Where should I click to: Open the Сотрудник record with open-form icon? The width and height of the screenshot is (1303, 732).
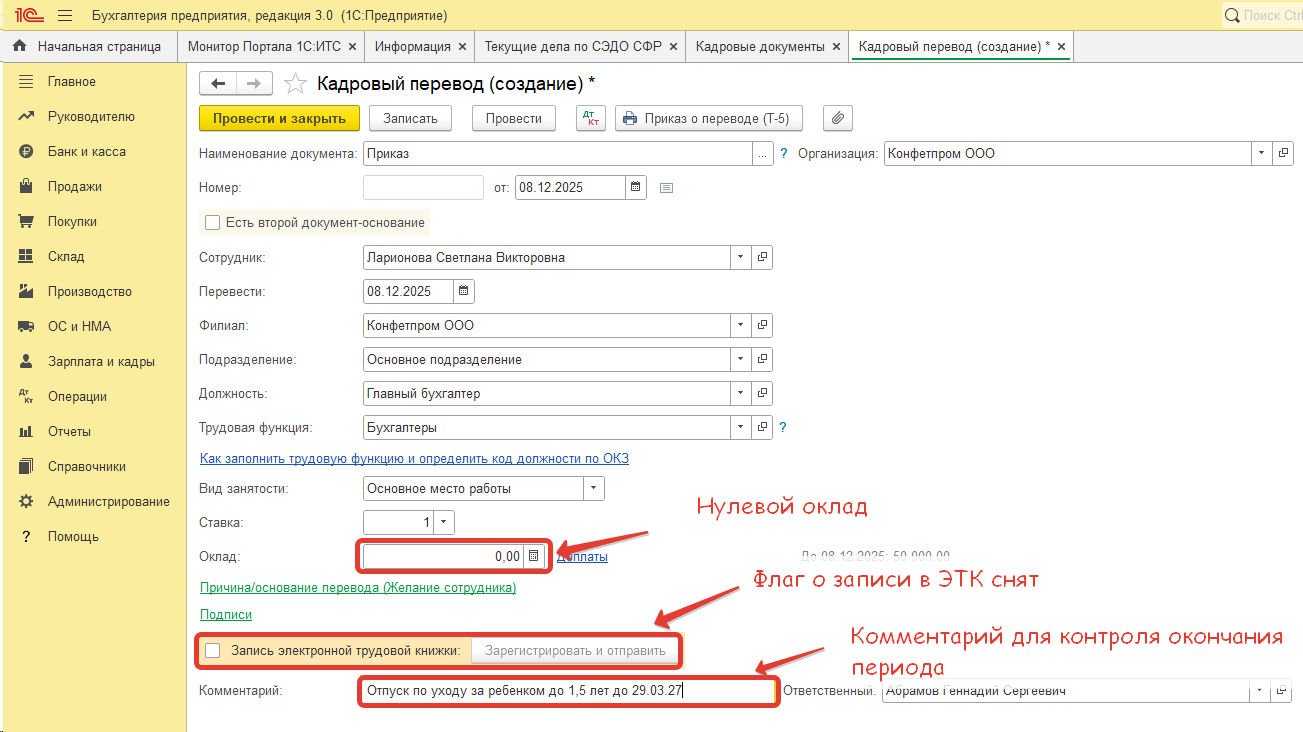(x=762, y=257)
